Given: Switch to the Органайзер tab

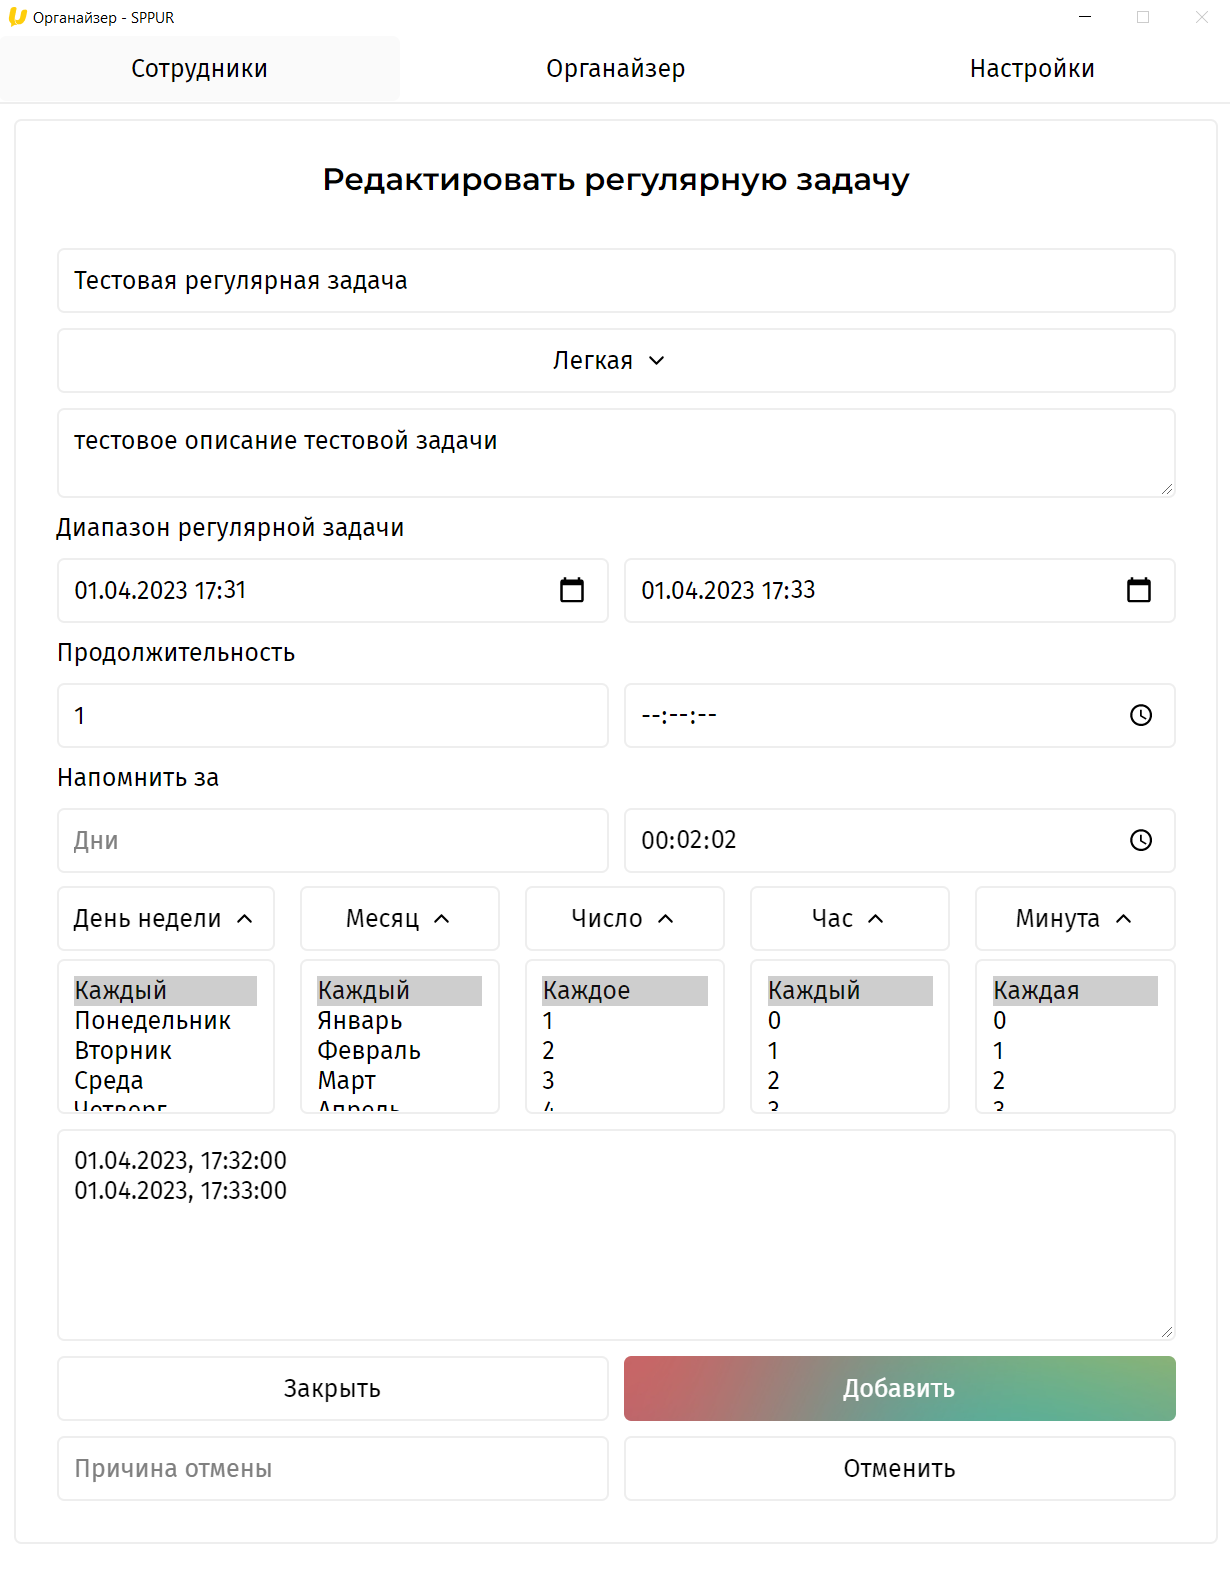Looking at the screenshot, I should (616, 69).
